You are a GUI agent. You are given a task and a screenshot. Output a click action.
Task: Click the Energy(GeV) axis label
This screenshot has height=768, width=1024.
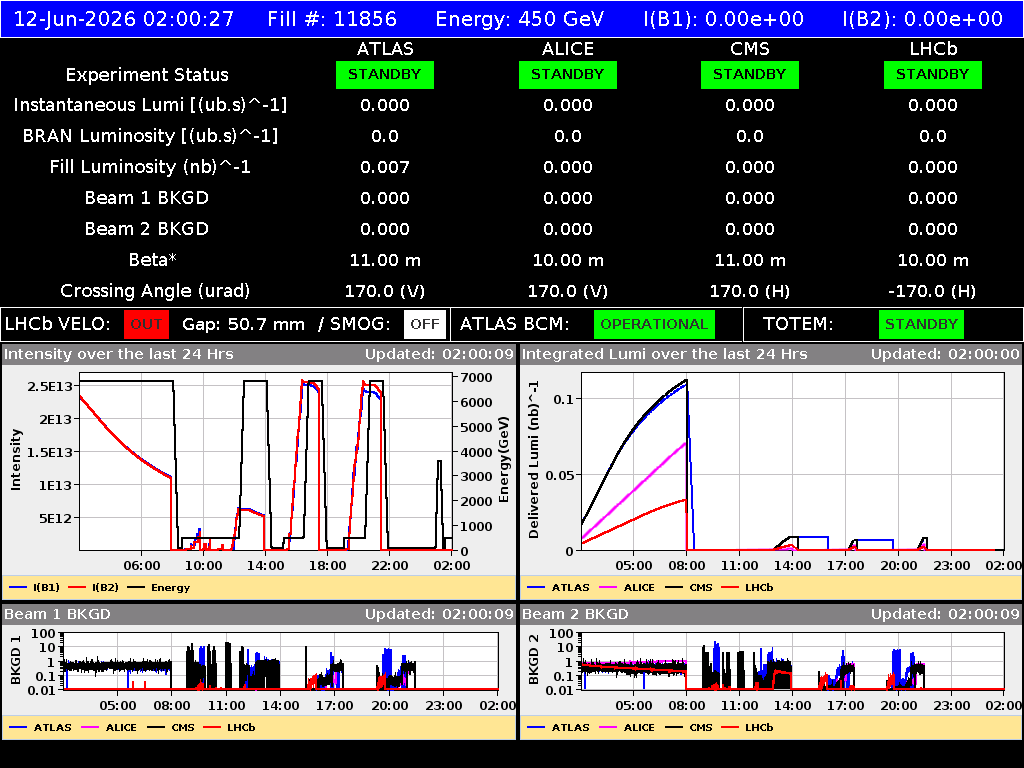(504, 460)
